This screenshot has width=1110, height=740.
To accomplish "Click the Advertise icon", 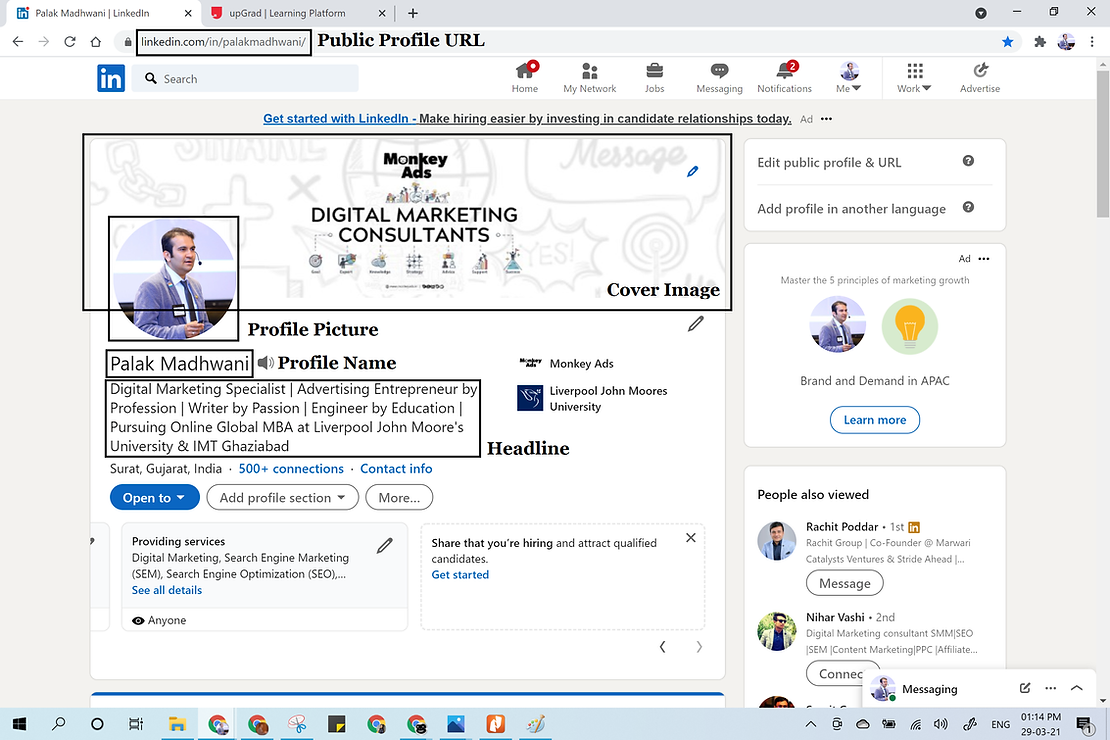I will (x=979, y=70).
